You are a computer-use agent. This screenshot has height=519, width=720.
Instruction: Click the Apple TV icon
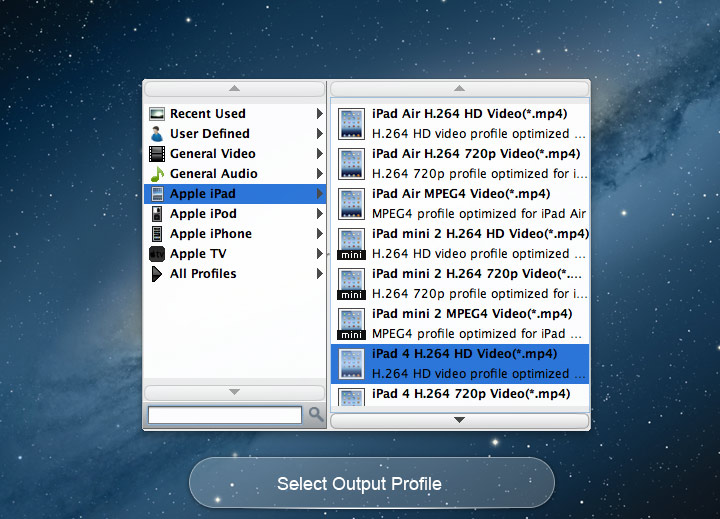(157, 254)
